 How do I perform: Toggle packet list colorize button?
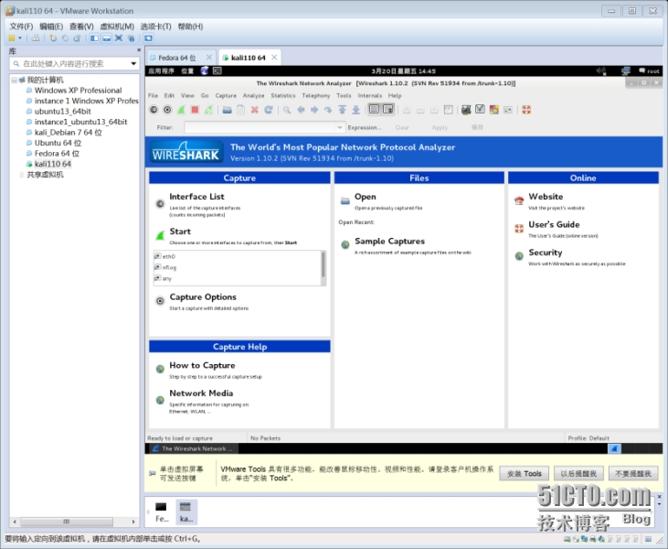coord(374,109)
